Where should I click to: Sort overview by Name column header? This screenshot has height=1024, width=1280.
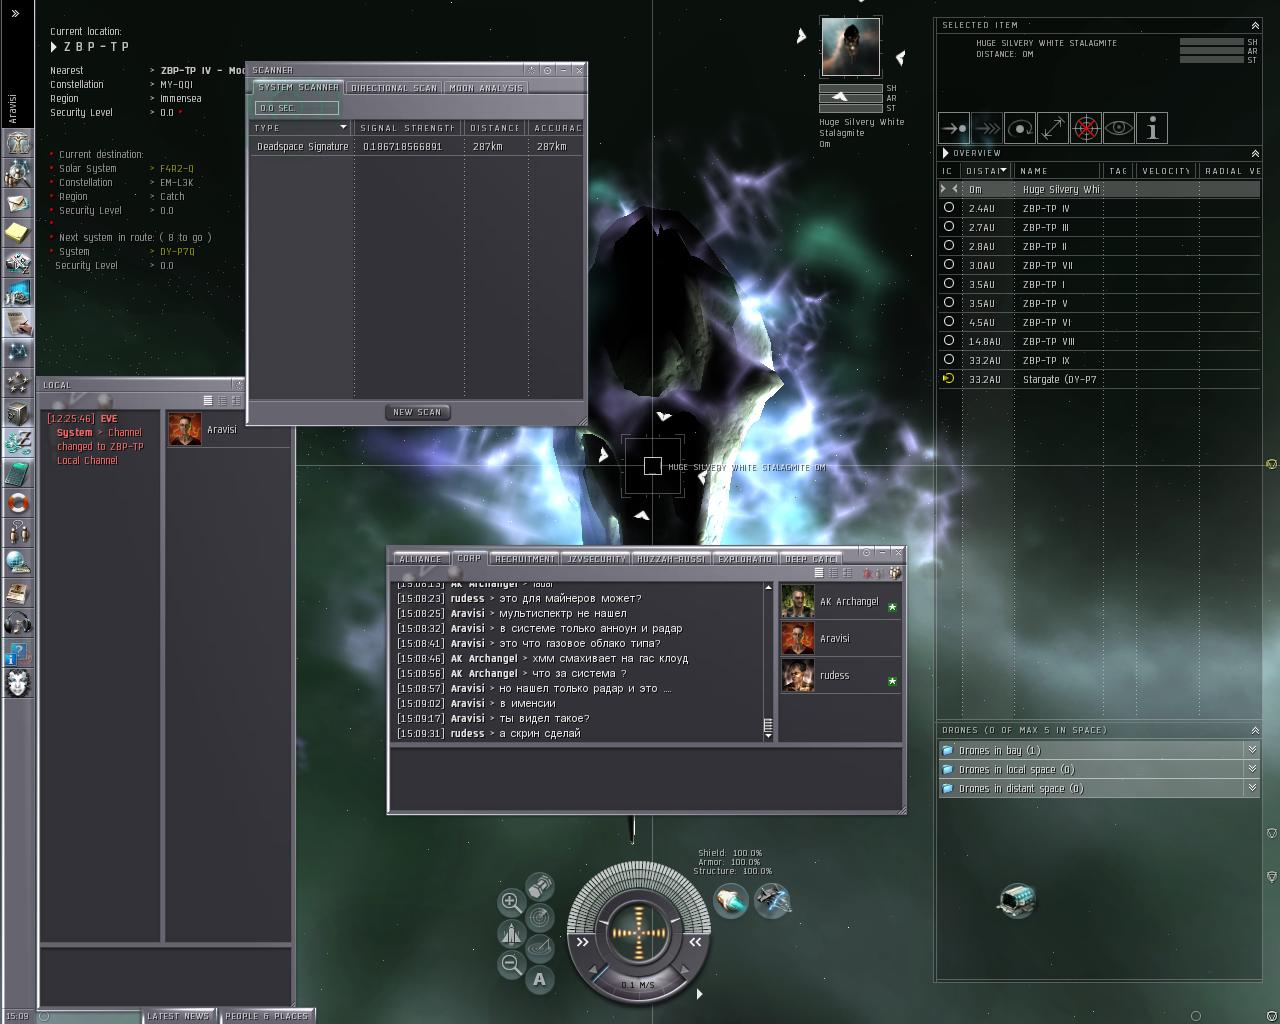1058,171
